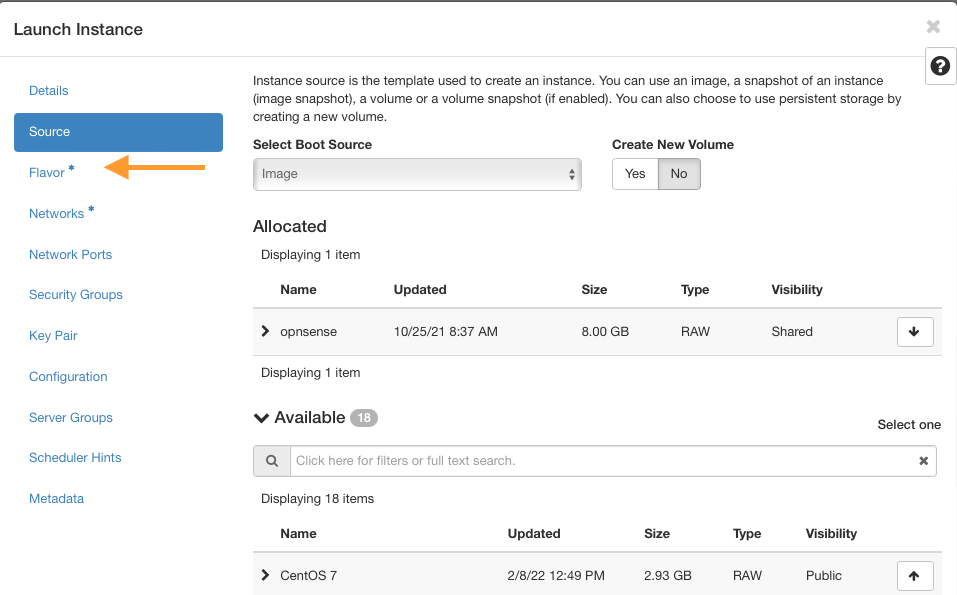Viewport: 957px width, 595px height.
Task: Switch to the Details step
Action: [49, 91]
